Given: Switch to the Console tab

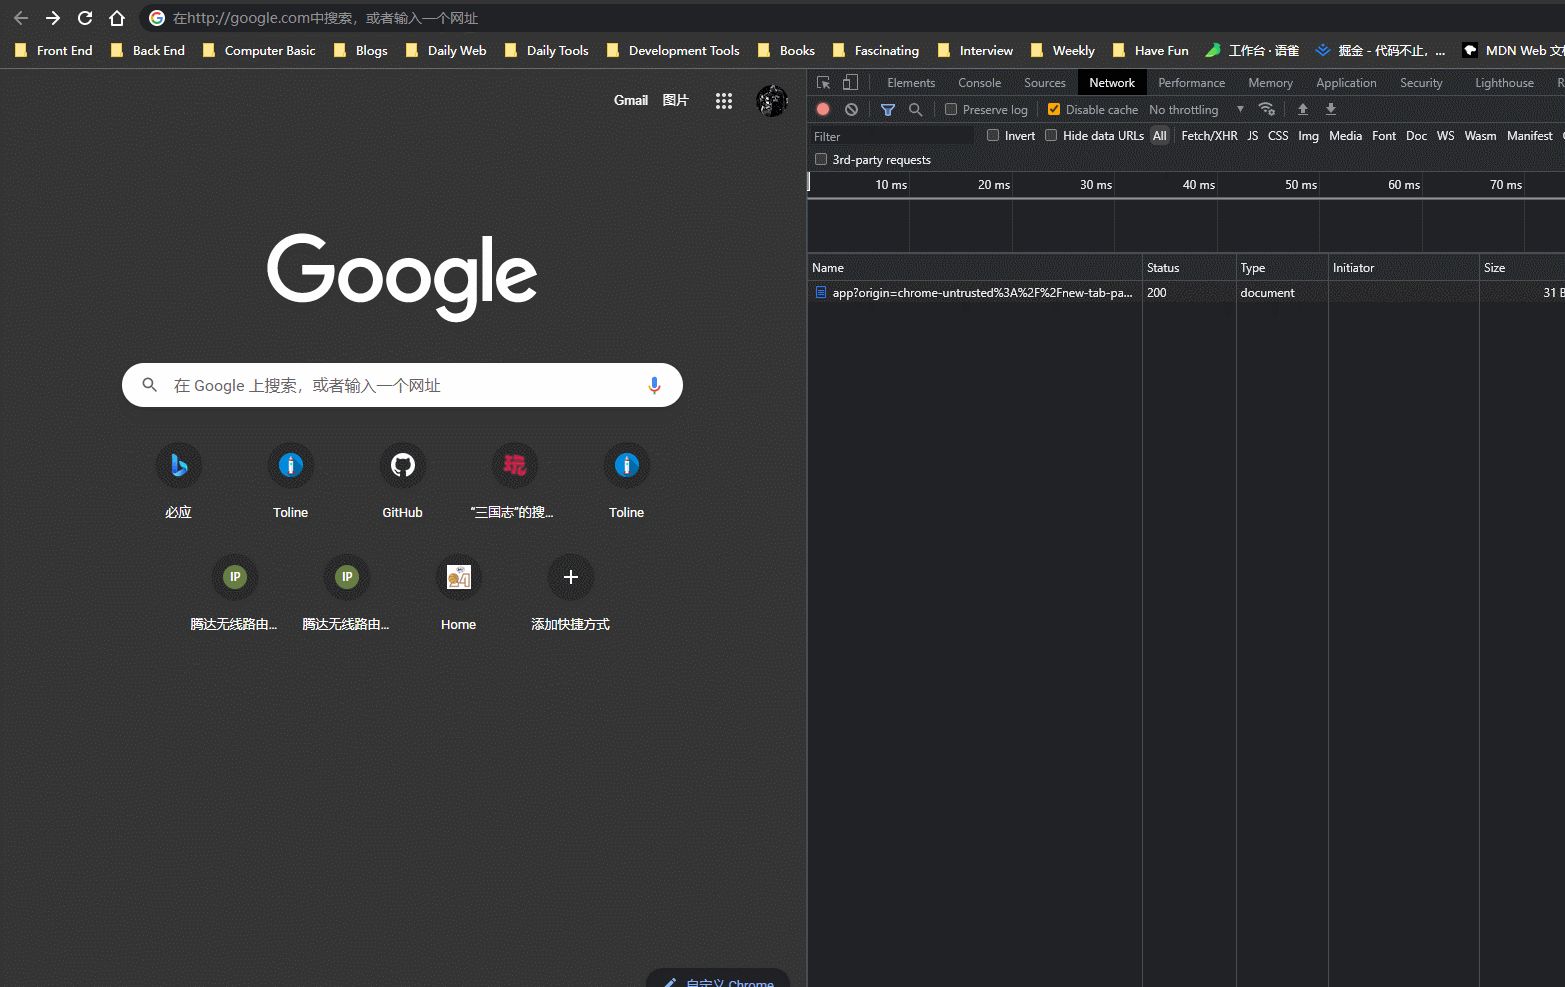Looking at the screenshot, I should point(979,83).
